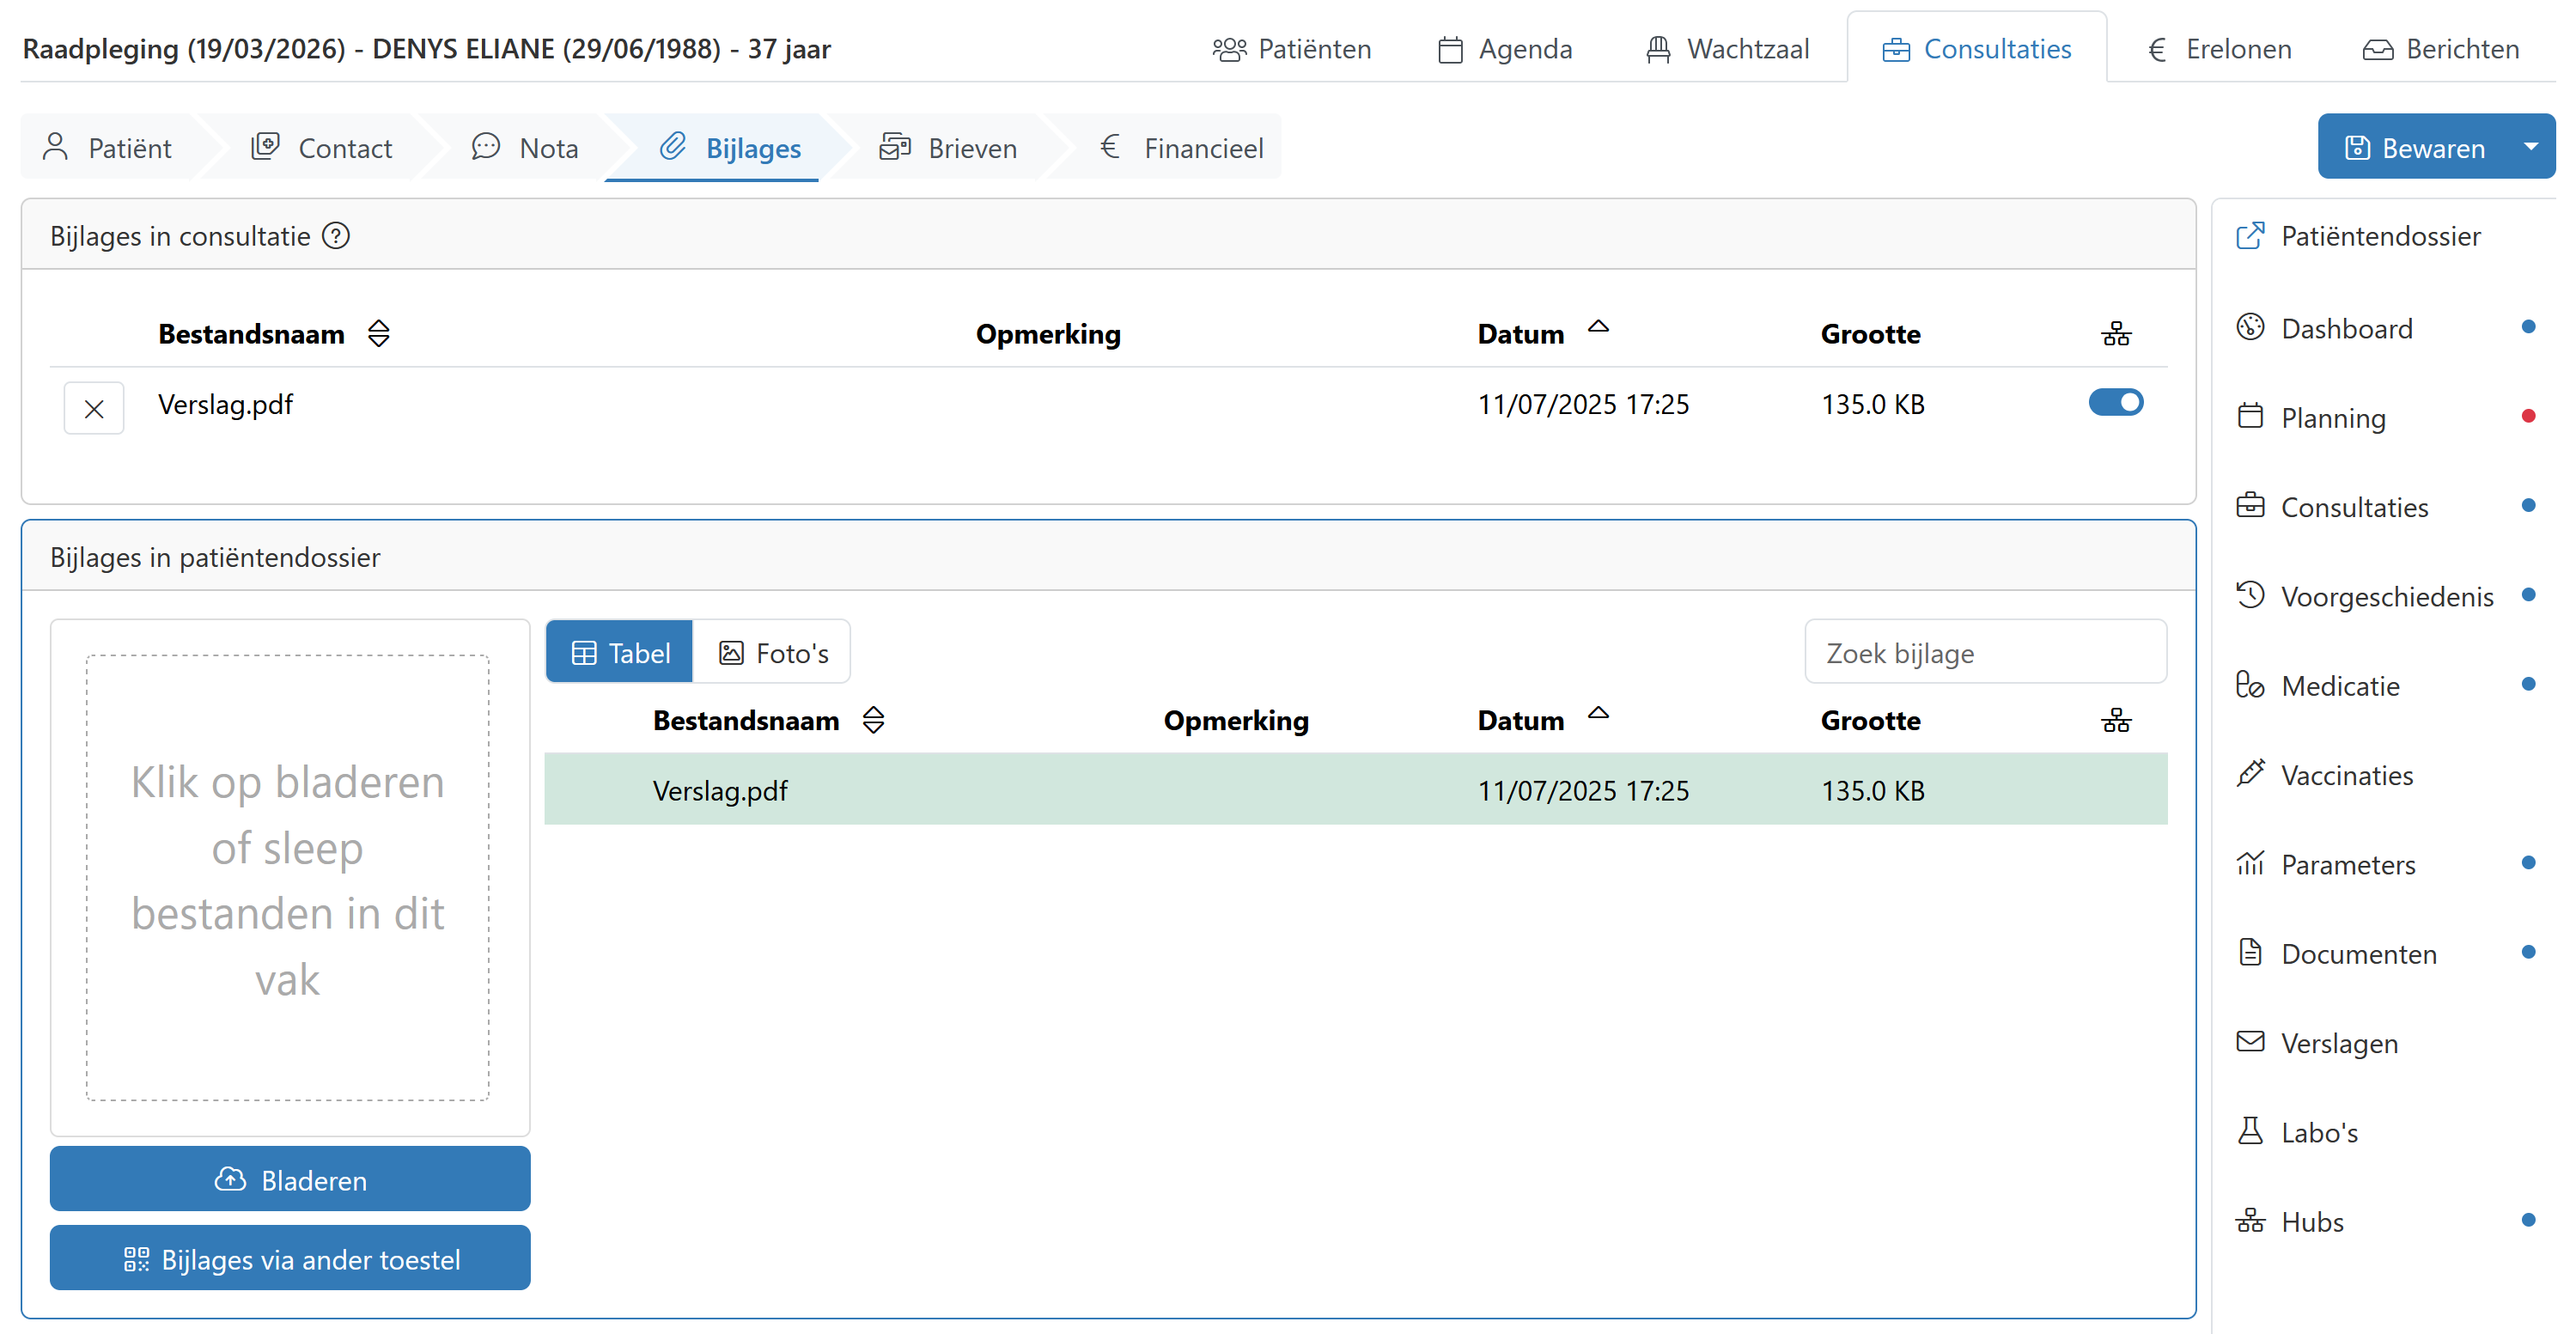Expand the Bewaren dropdown arrow
2576x1334 pixels.
tap(2530, 147)
